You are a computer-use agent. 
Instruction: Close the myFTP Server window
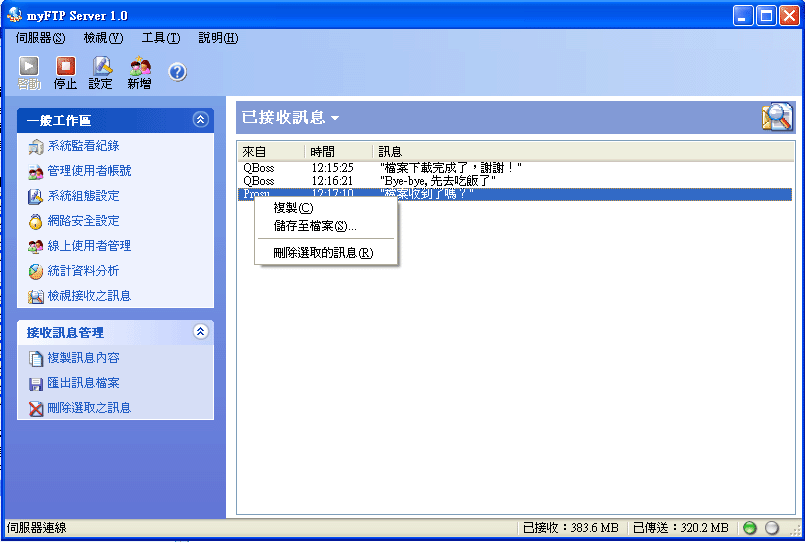coord(789,15)
